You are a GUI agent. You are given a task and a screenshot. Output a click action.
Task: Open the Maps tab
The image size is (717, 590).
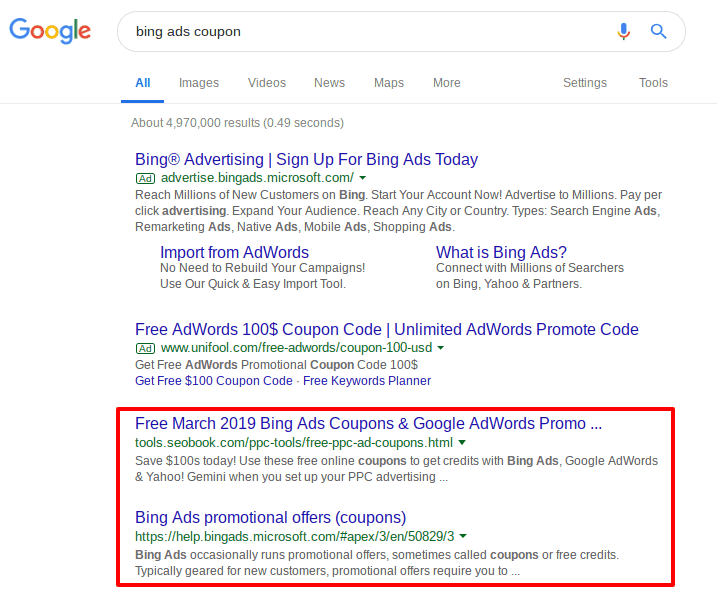[x=389, y=83]
